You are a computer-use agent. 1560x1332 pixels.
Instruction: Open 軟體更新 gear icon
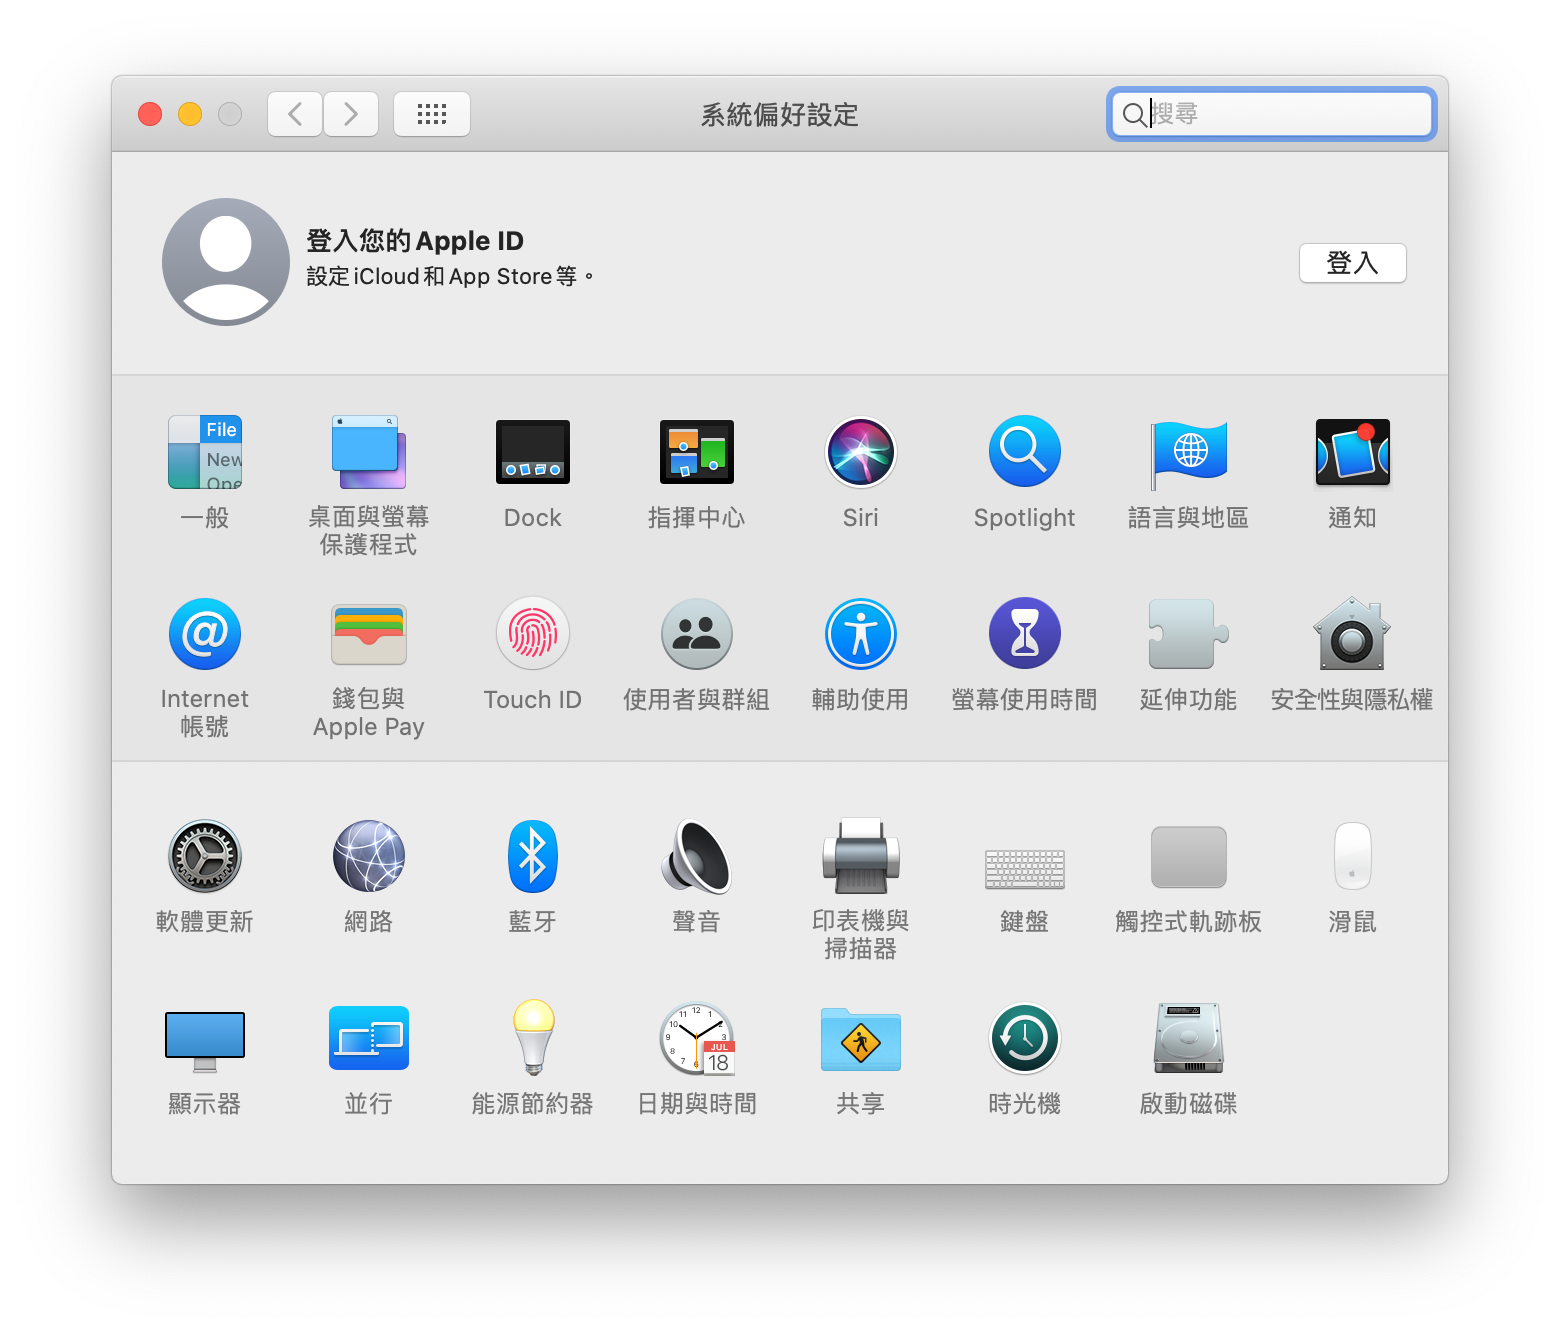(205, 857)
